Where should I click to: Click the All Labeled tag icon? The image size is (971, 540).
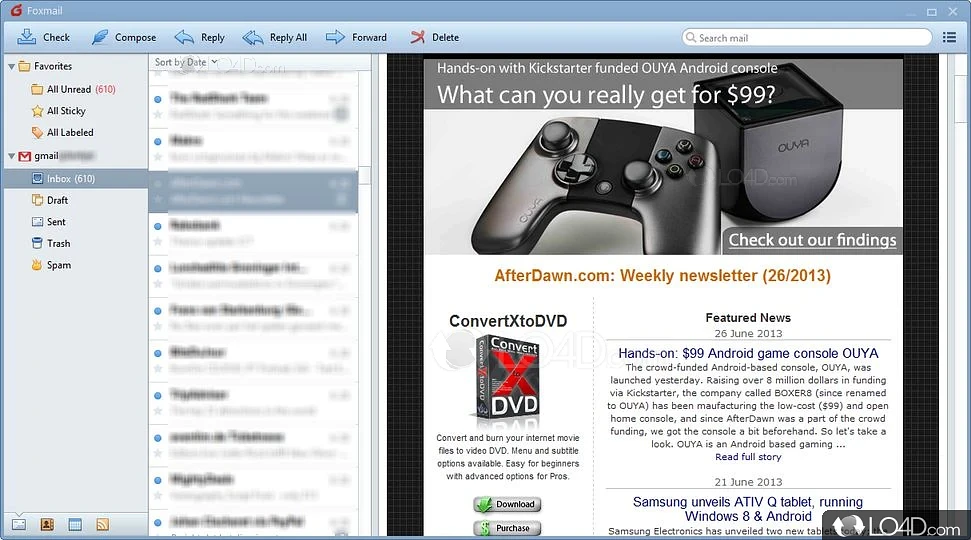pos(37,133)
